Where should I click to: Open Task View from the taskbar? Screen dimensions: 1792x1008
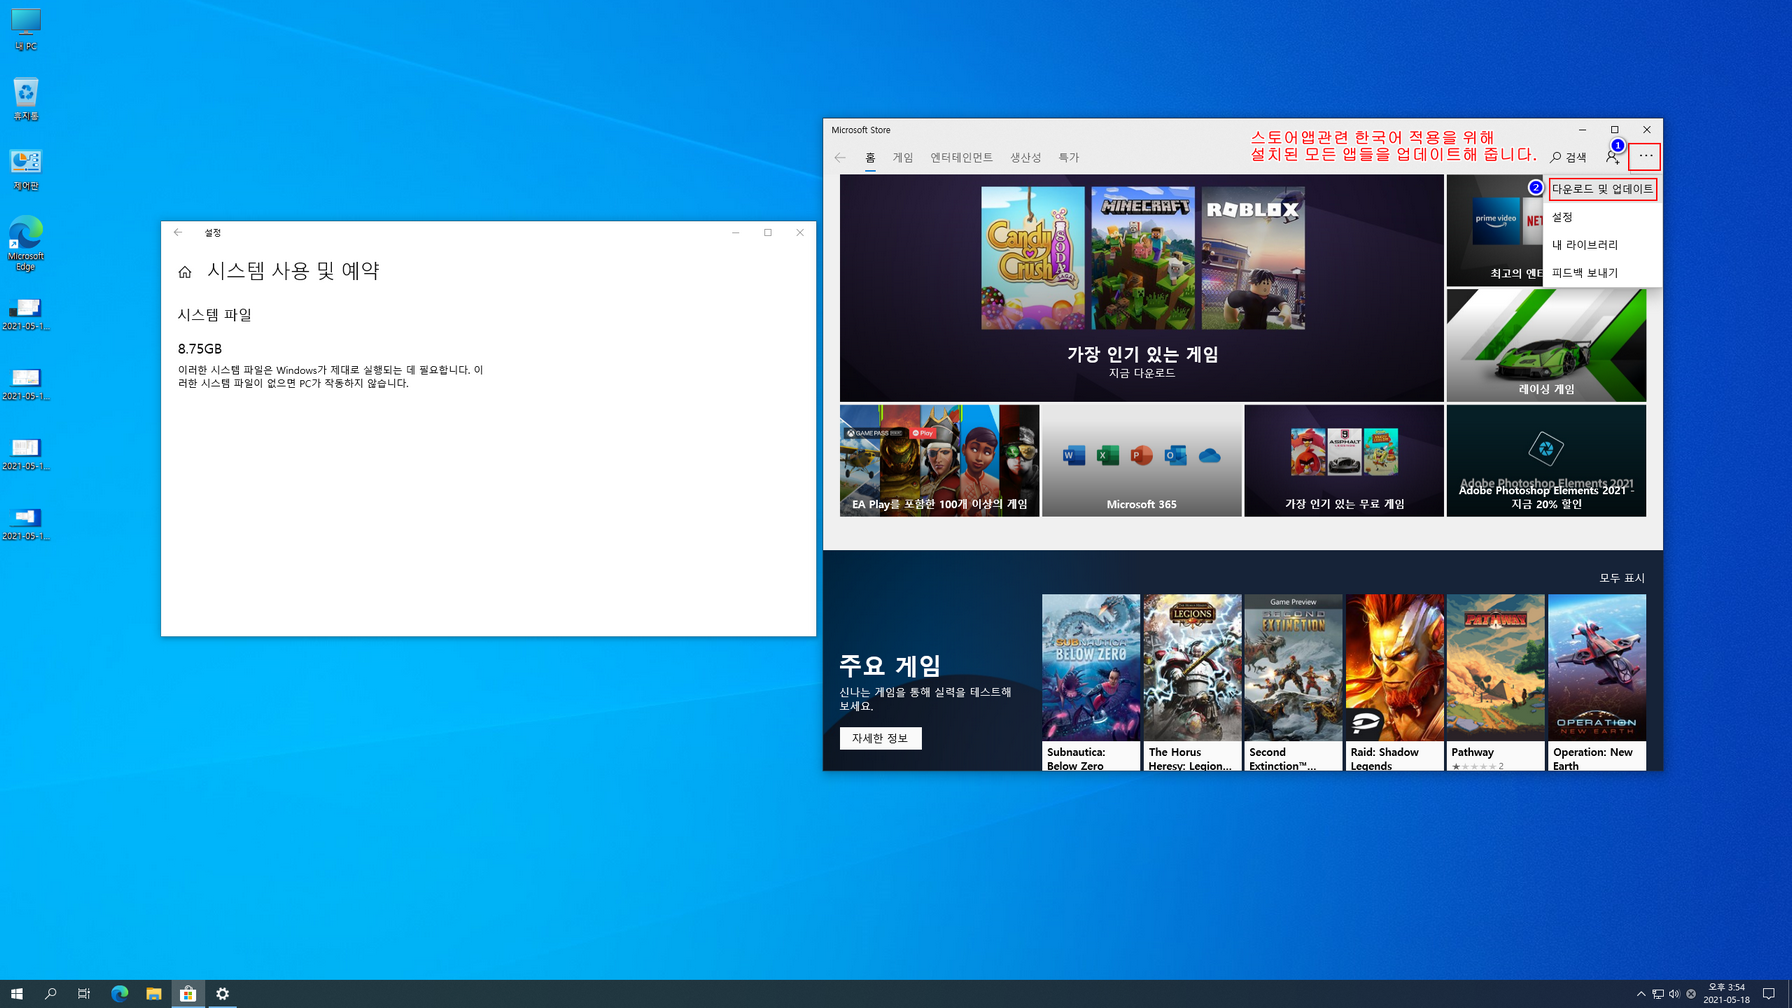tap(84, 993)
